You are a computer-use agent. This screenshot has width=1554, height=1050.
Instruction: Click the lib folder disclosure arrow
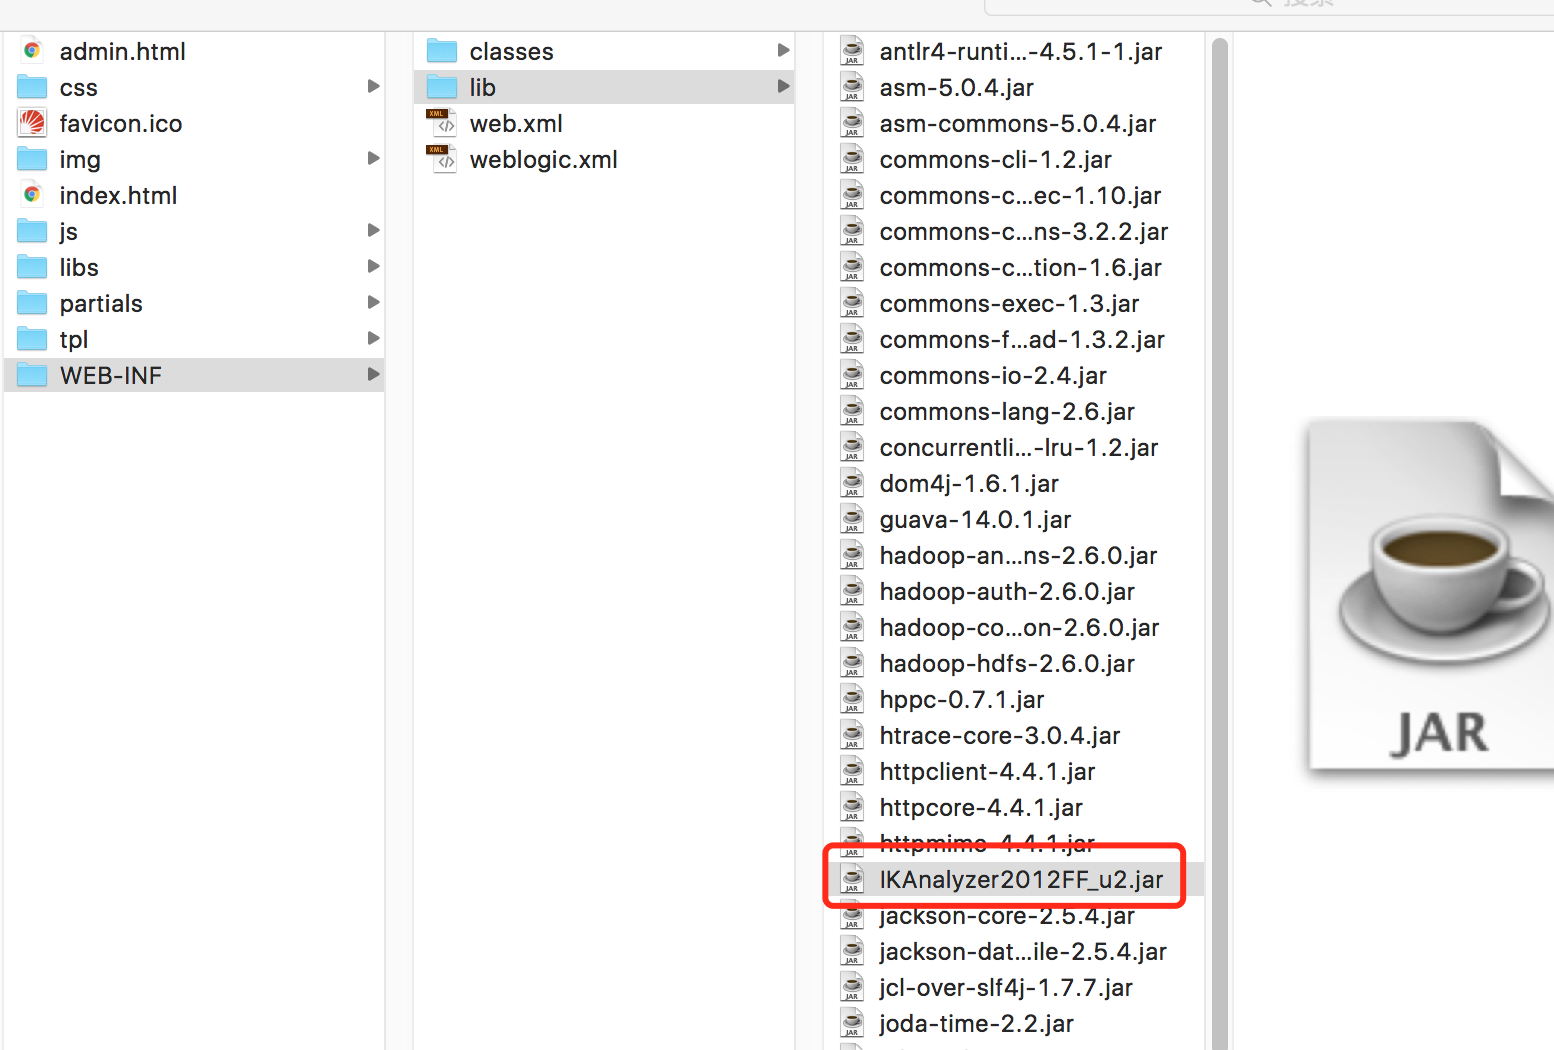pyautogui.click(x=783, y=86)
